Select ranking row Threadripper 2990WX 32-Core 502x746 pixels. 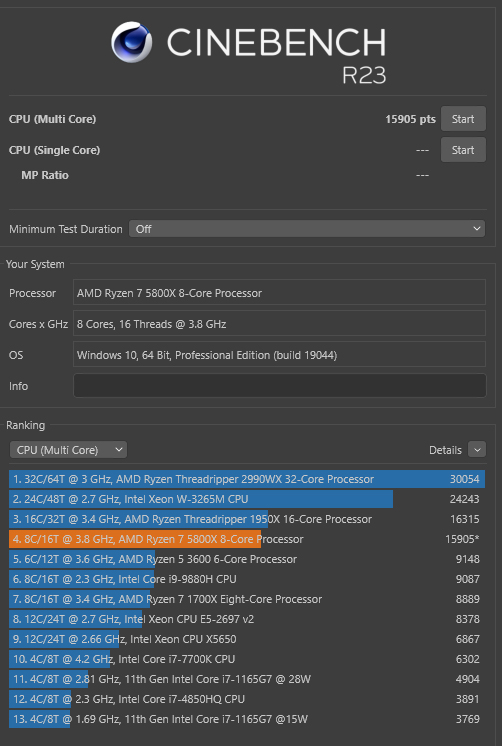tap(247, 479)
